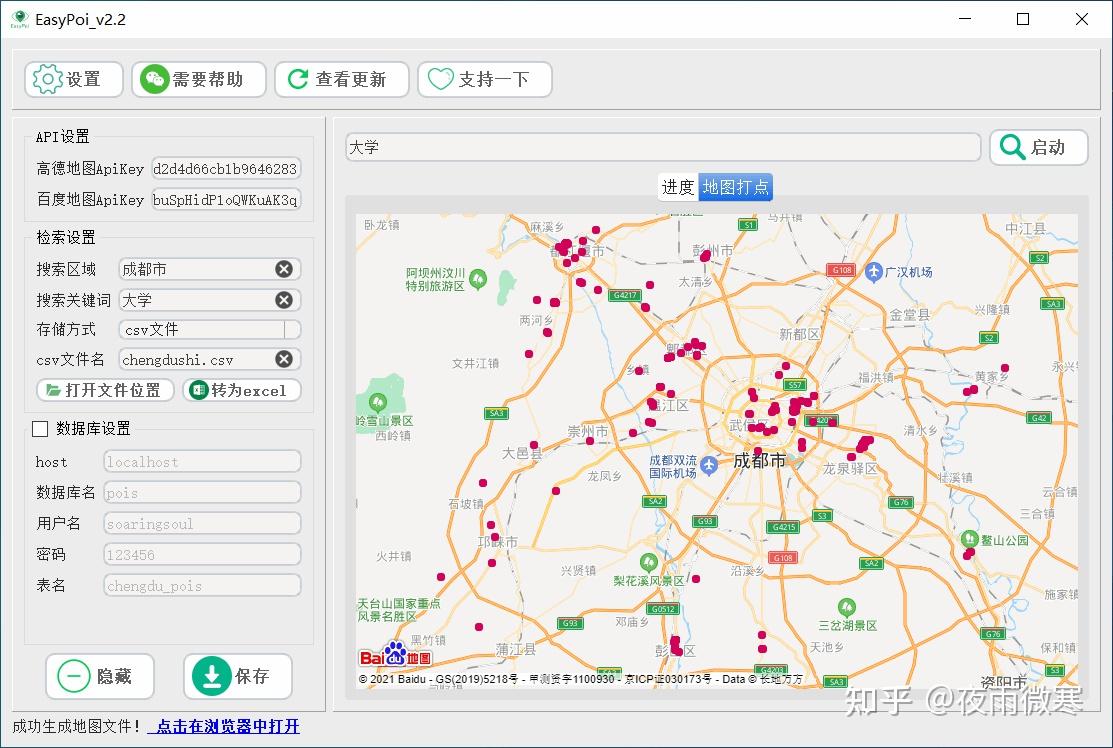The image size is (1113, 748).
Task: Click the 鳌山公园 park icon on map
Action: [970, 539]
